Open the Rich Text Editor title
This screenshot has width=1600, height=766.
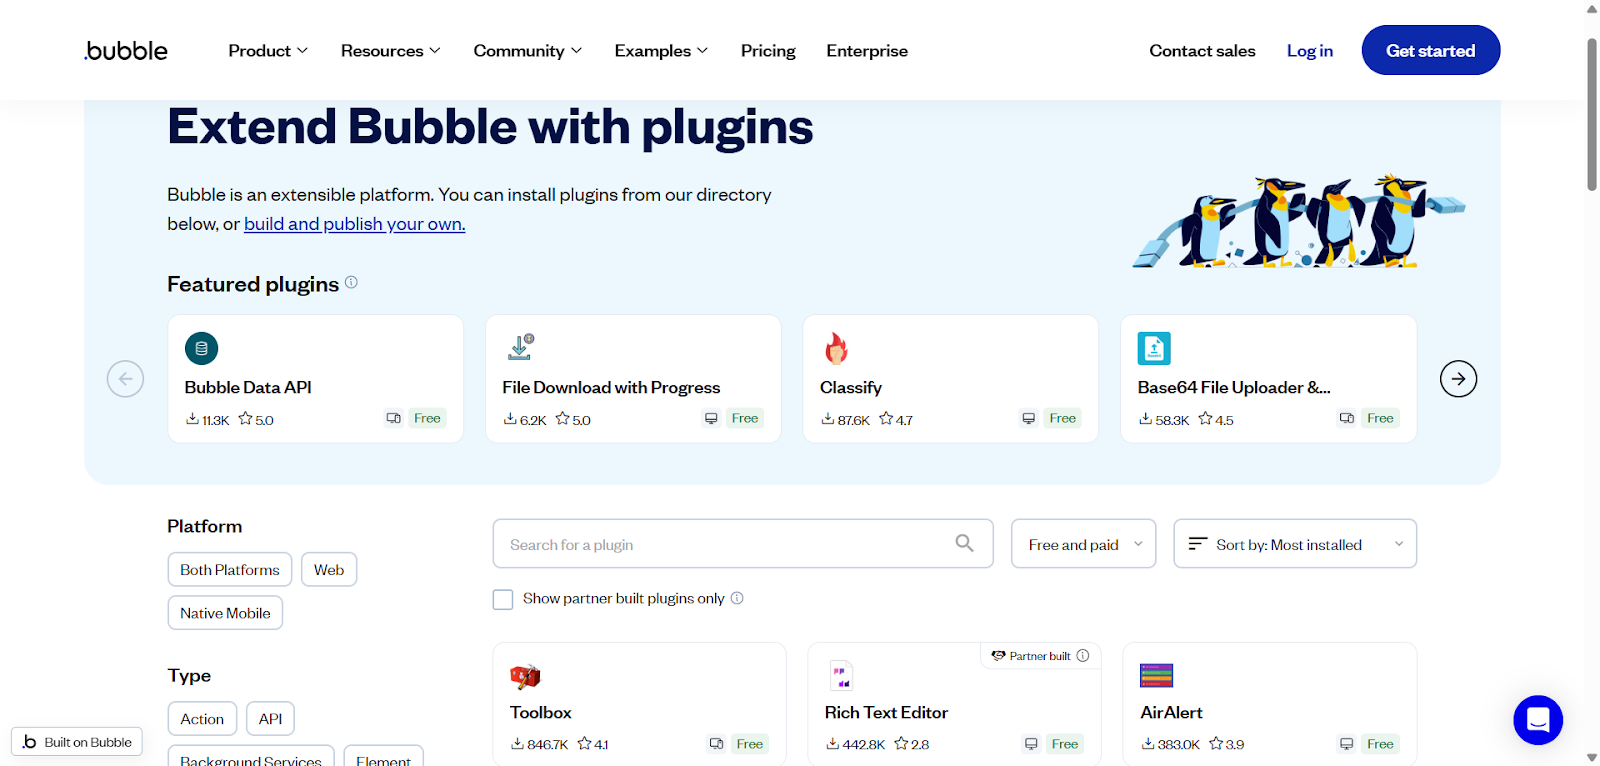pos(886,712)
